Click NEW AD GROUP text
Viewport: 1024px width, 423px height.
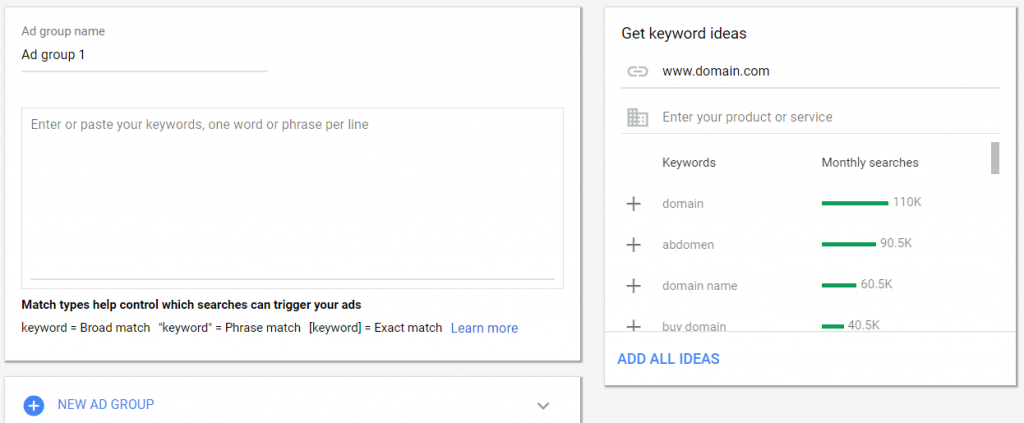pos(105,405)
